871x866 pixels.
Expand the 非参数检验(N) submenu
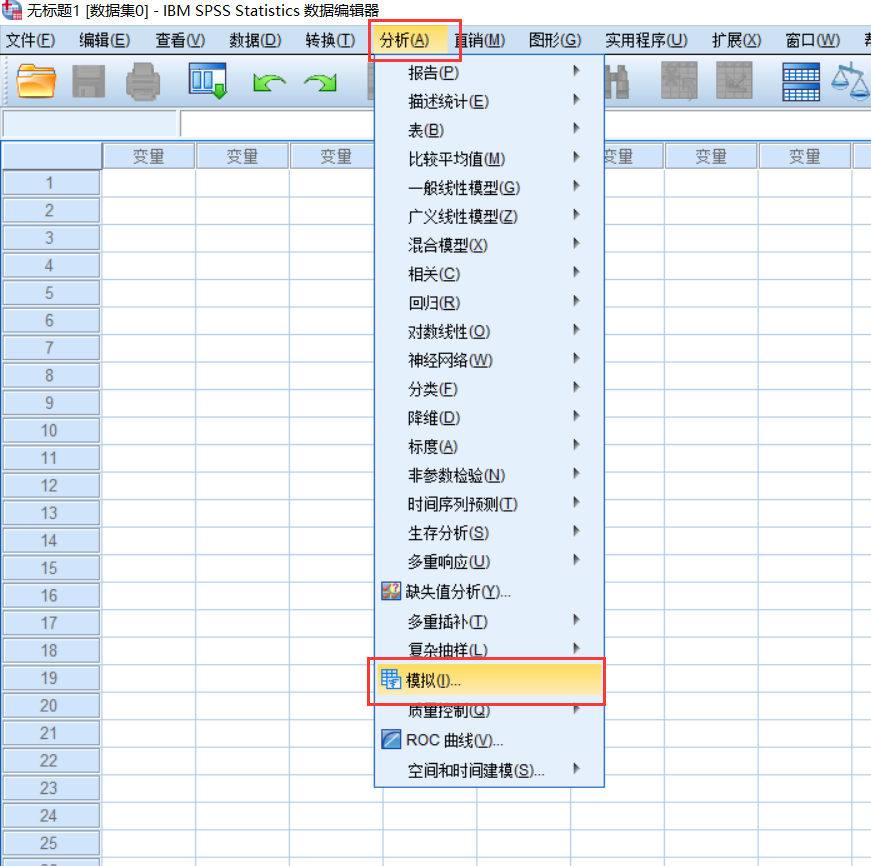click(x=489, y=476)
